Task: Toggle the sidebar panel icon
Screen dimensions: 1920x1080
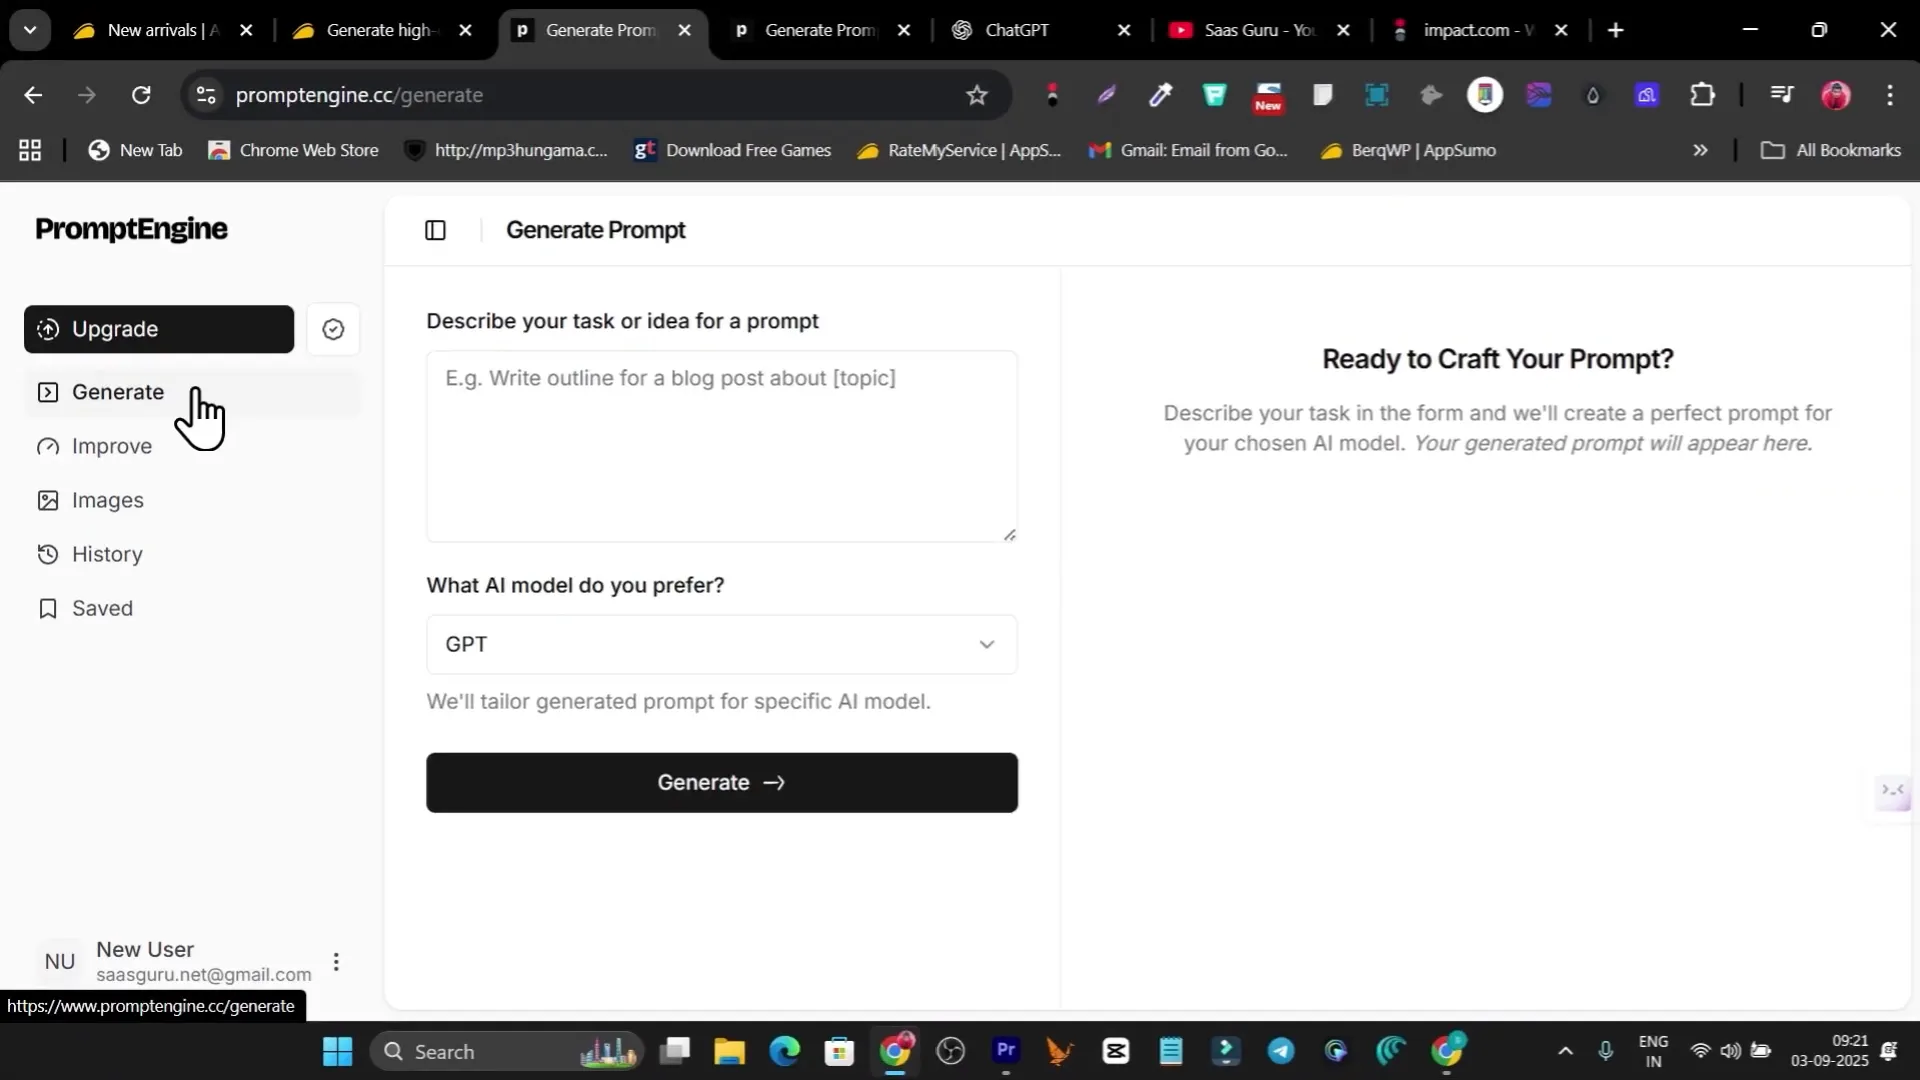Action: point(435,230)
